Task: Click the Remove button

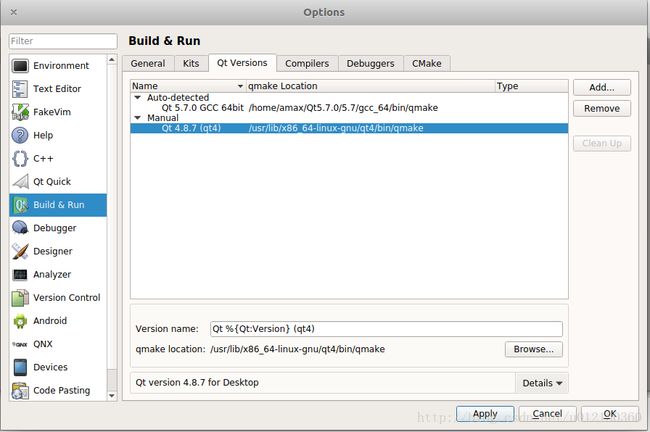Action: coord(602,109)
